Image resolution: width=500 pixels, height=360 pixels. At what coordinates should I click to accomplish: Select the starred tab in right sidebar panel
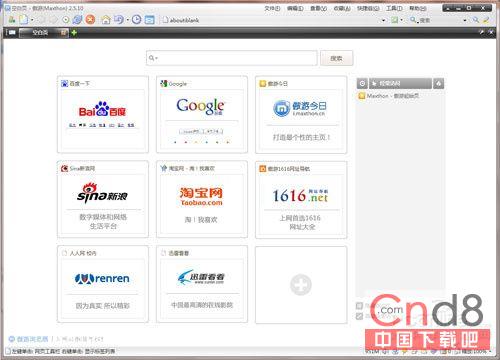pos(400,83)
